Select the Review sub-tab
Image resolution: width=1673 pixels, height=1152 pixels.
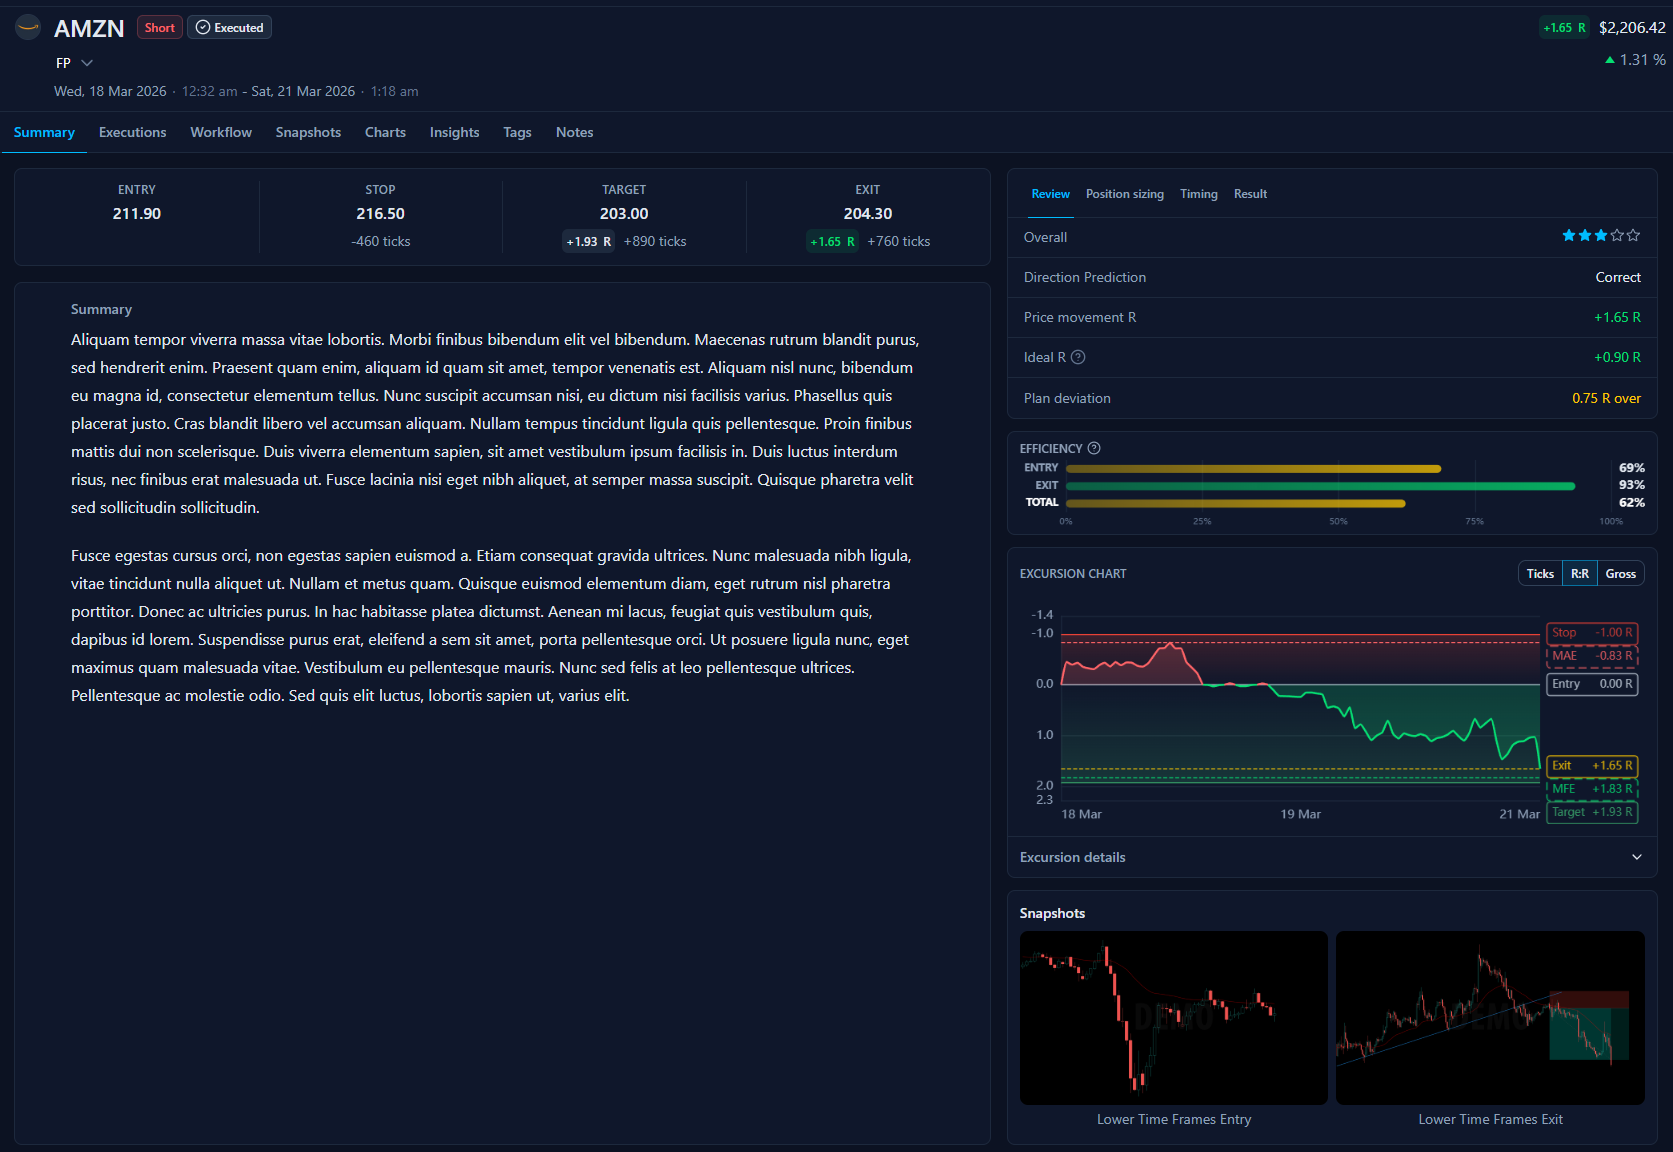coord(1050,194)
